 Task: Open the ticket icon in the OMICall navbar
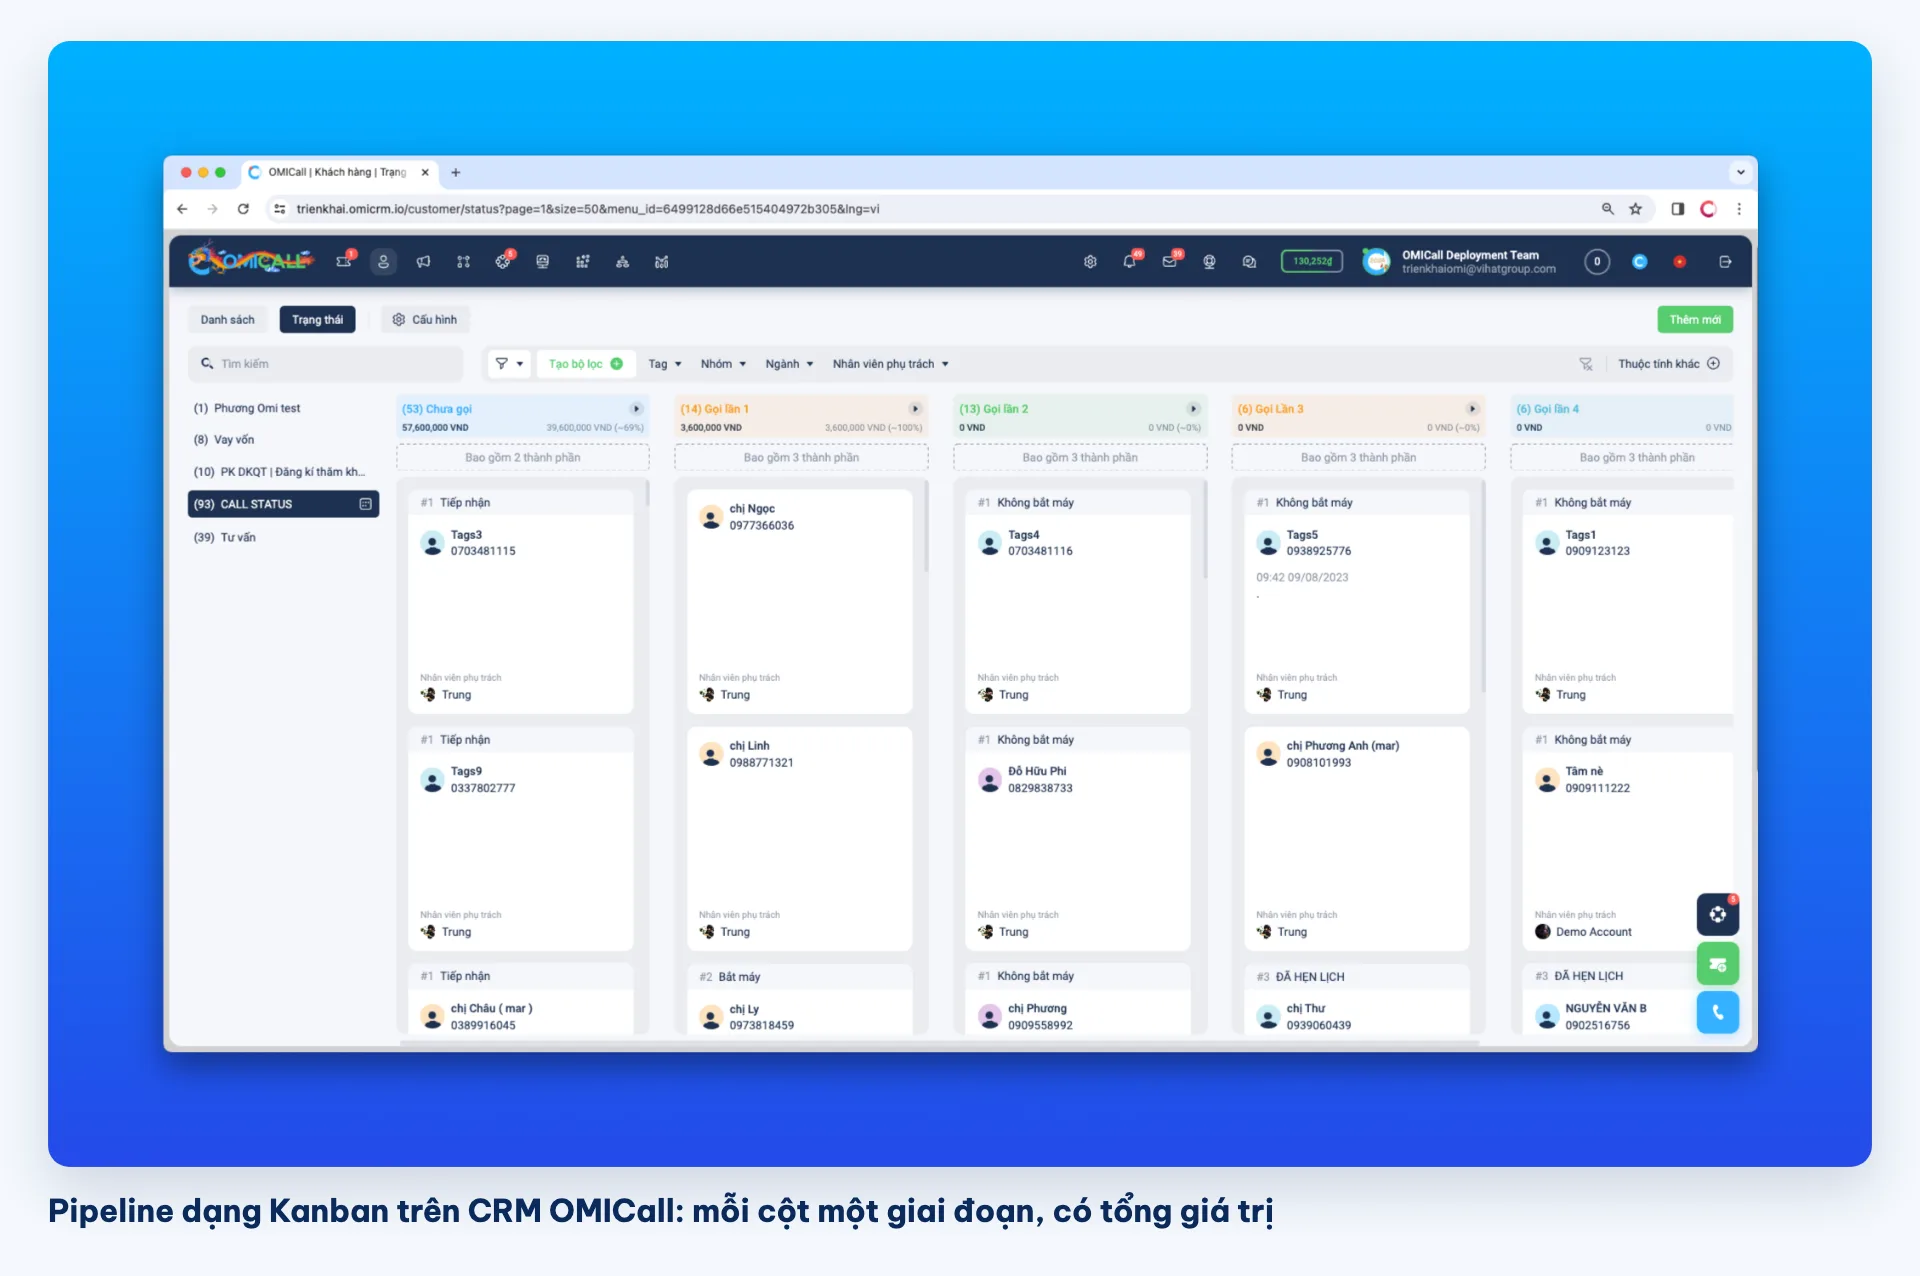pyautogui.click(x=344, y=262)
